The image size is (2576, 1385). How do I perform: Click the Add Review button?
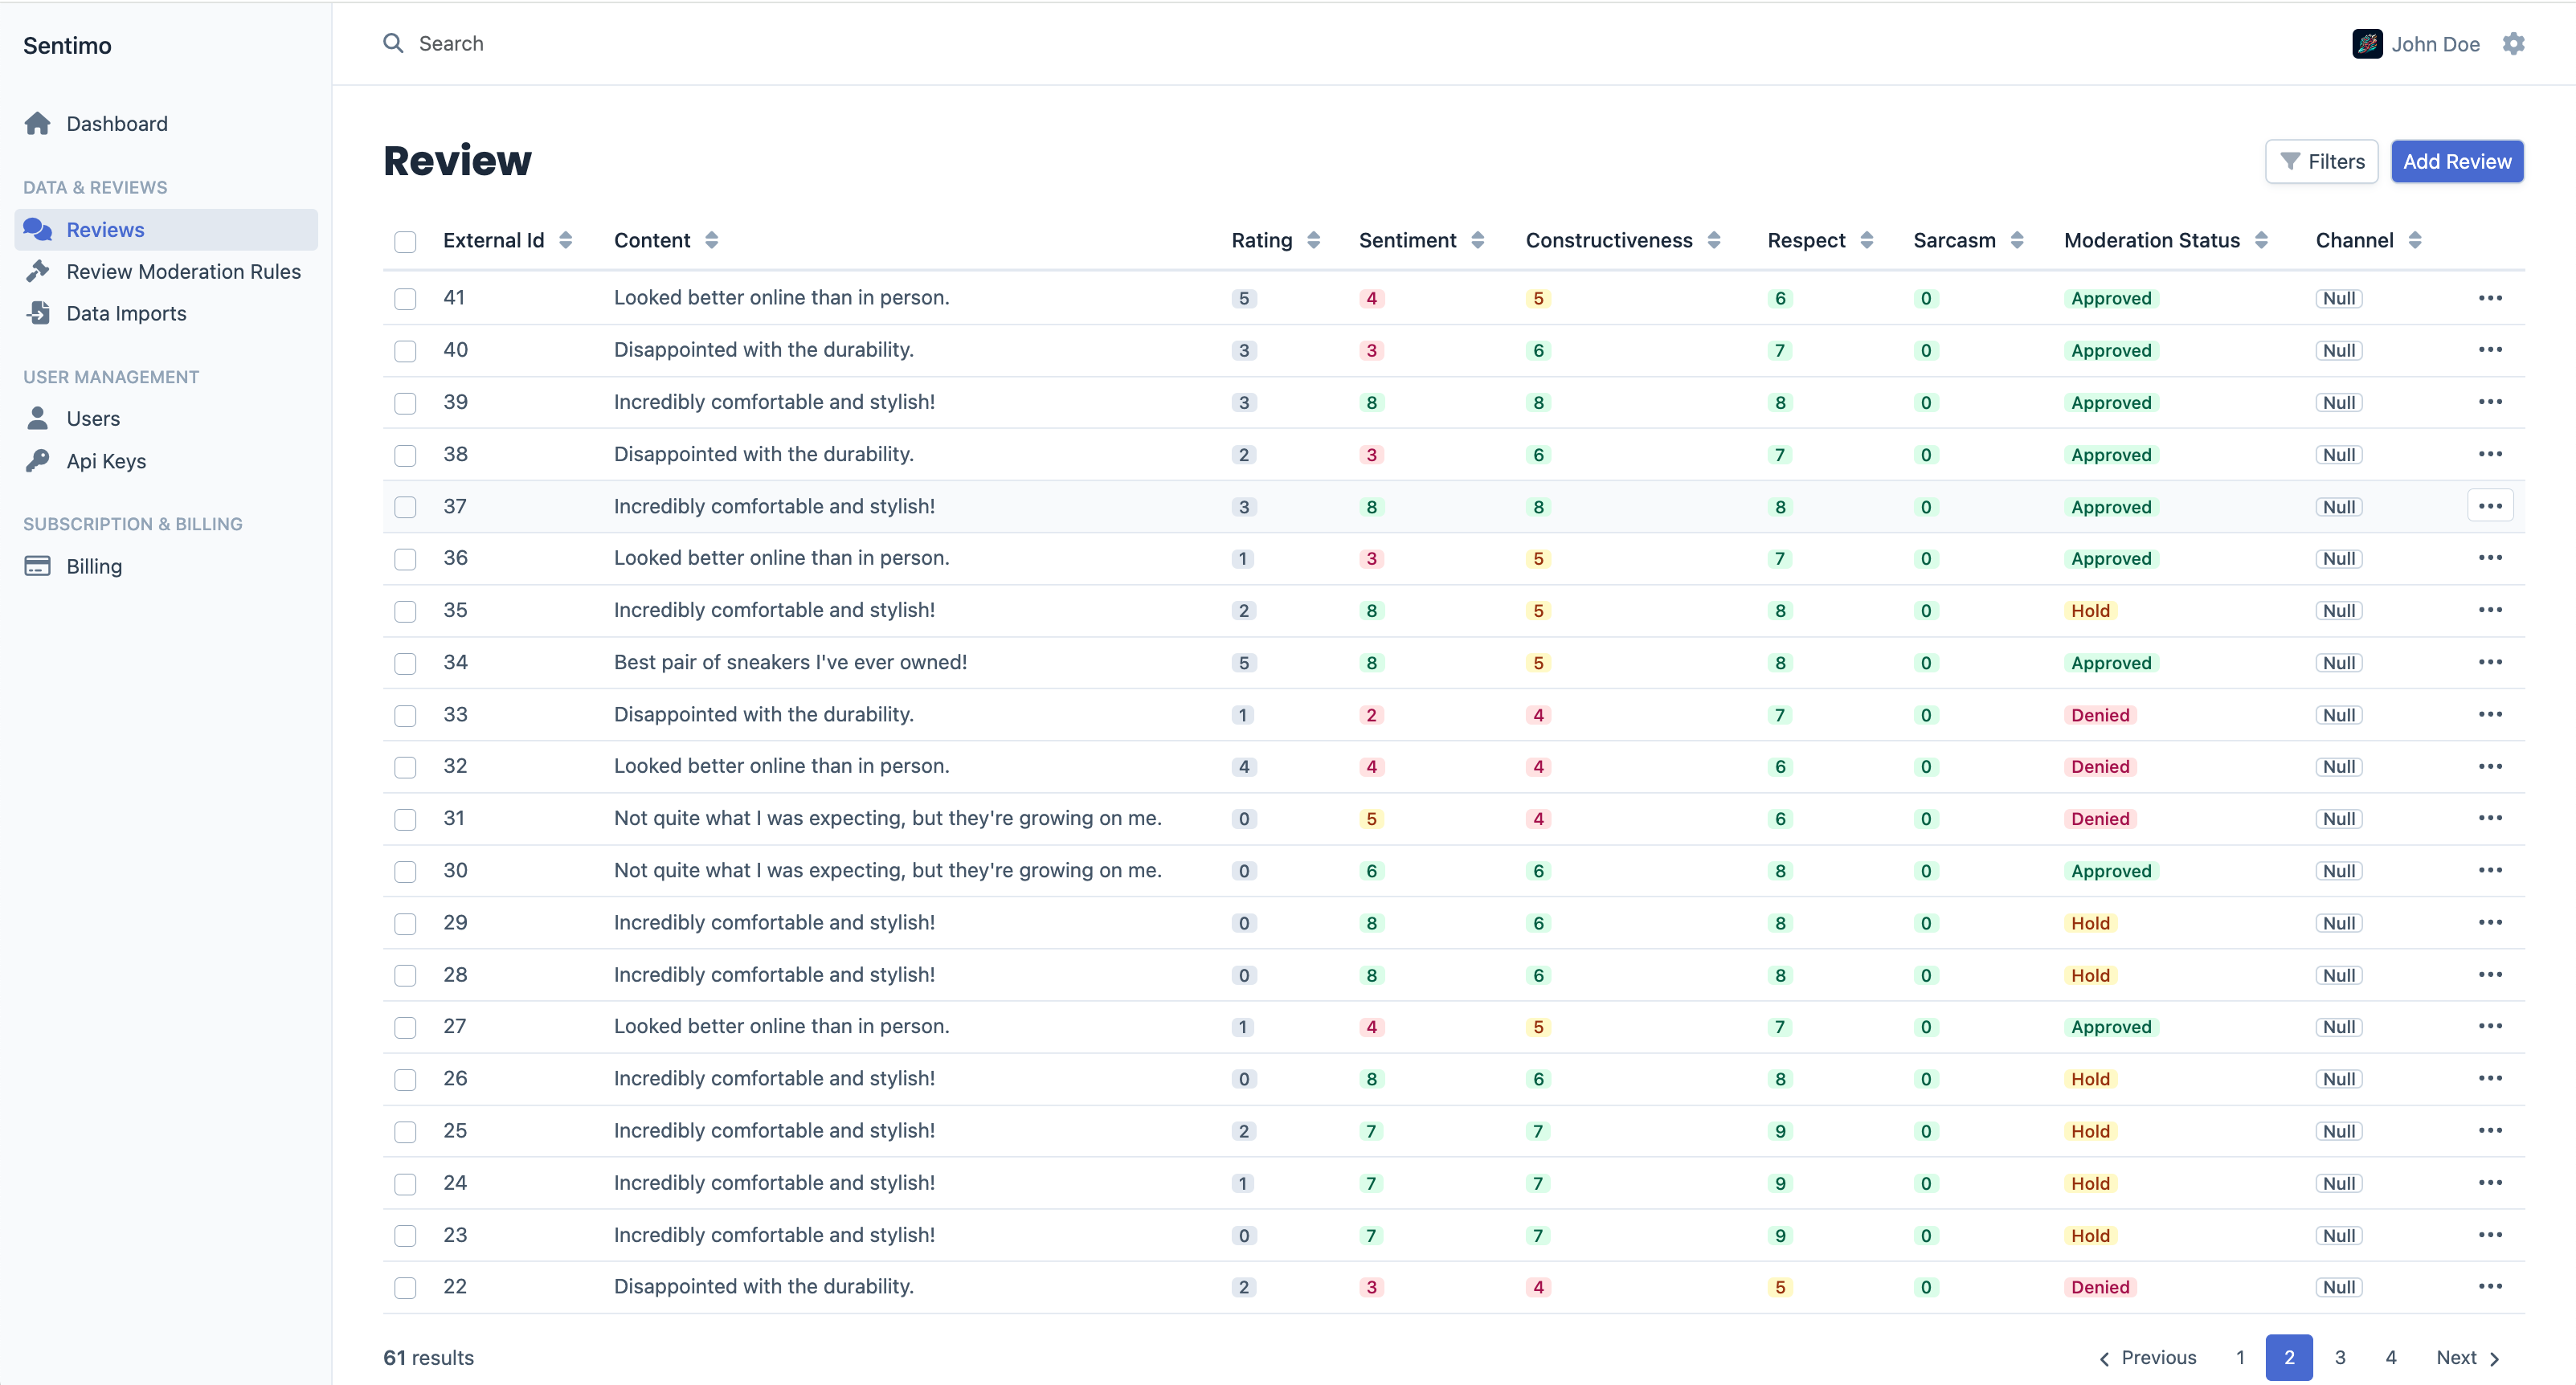(2459, 162)
